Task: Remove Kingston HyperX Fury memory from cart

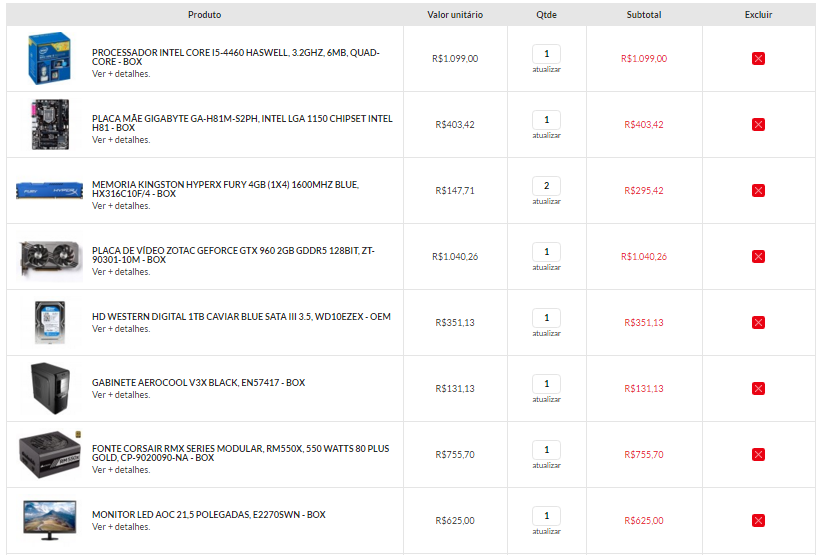Action: coord(758,190)
